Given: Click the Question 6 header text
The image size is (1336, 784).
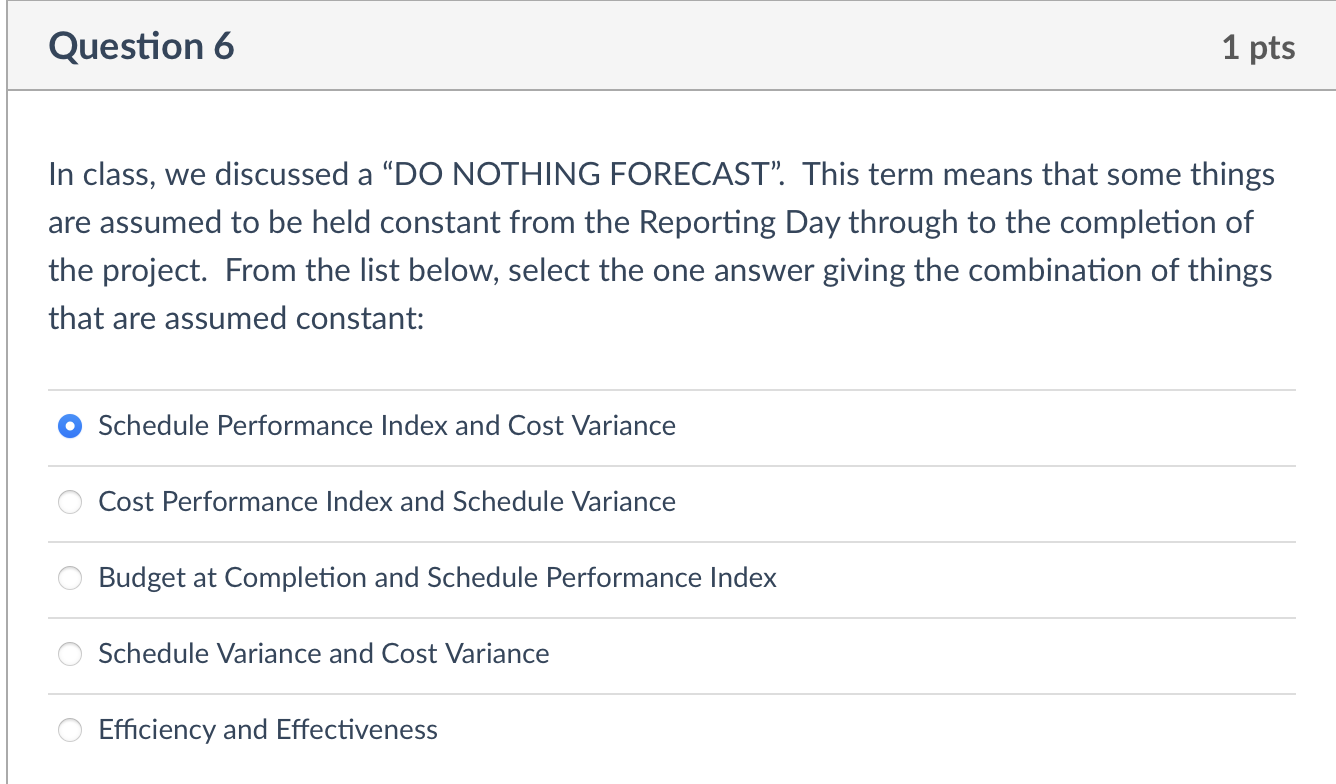Looking at the screenshot, I should pyautogui.click(x=139, y=45).
